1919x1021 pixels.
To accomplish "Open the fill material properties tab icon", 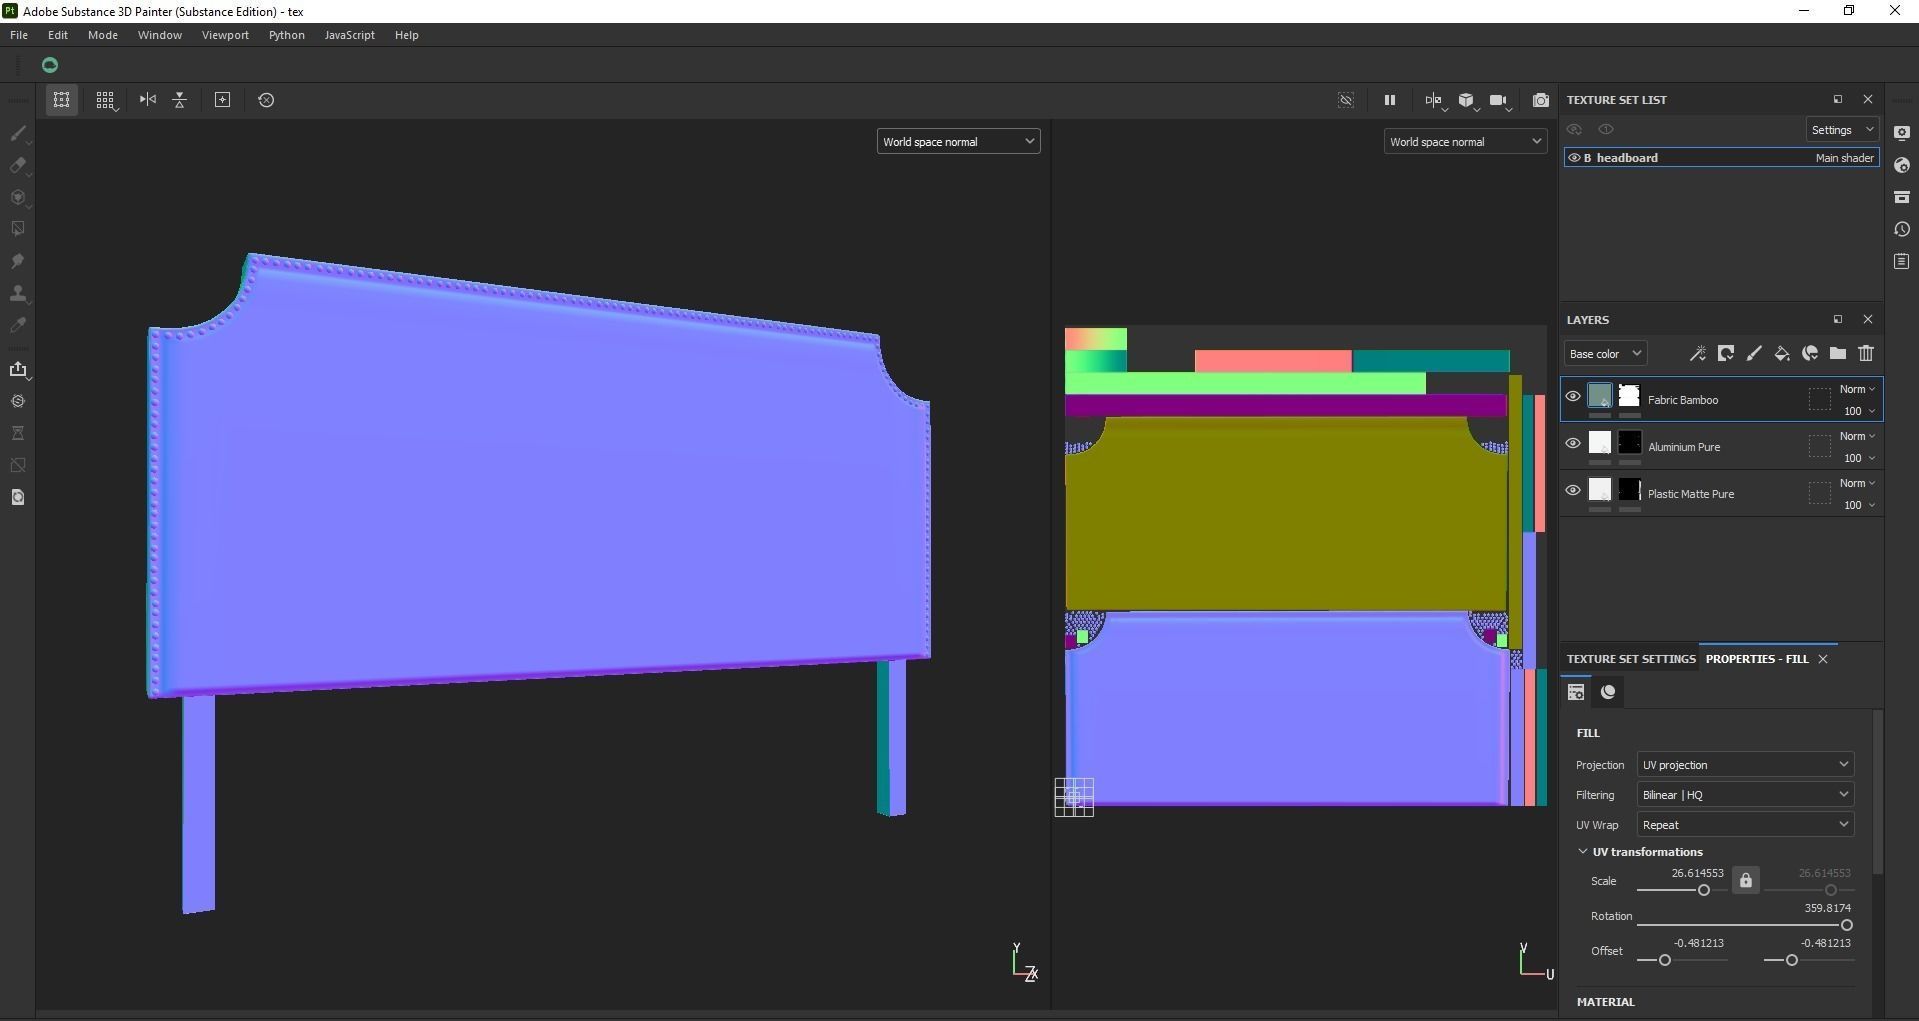I will pos(1576,692).
